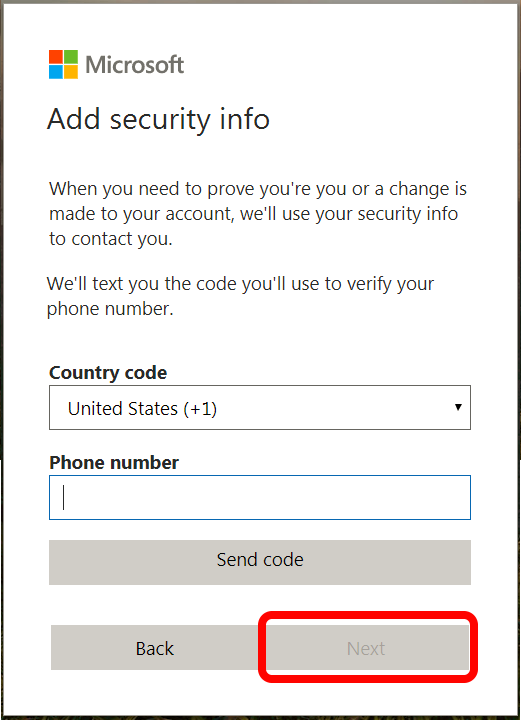Click the green square of the Microsoft logo
521x720 pixels.
click(x=71, y=57)
